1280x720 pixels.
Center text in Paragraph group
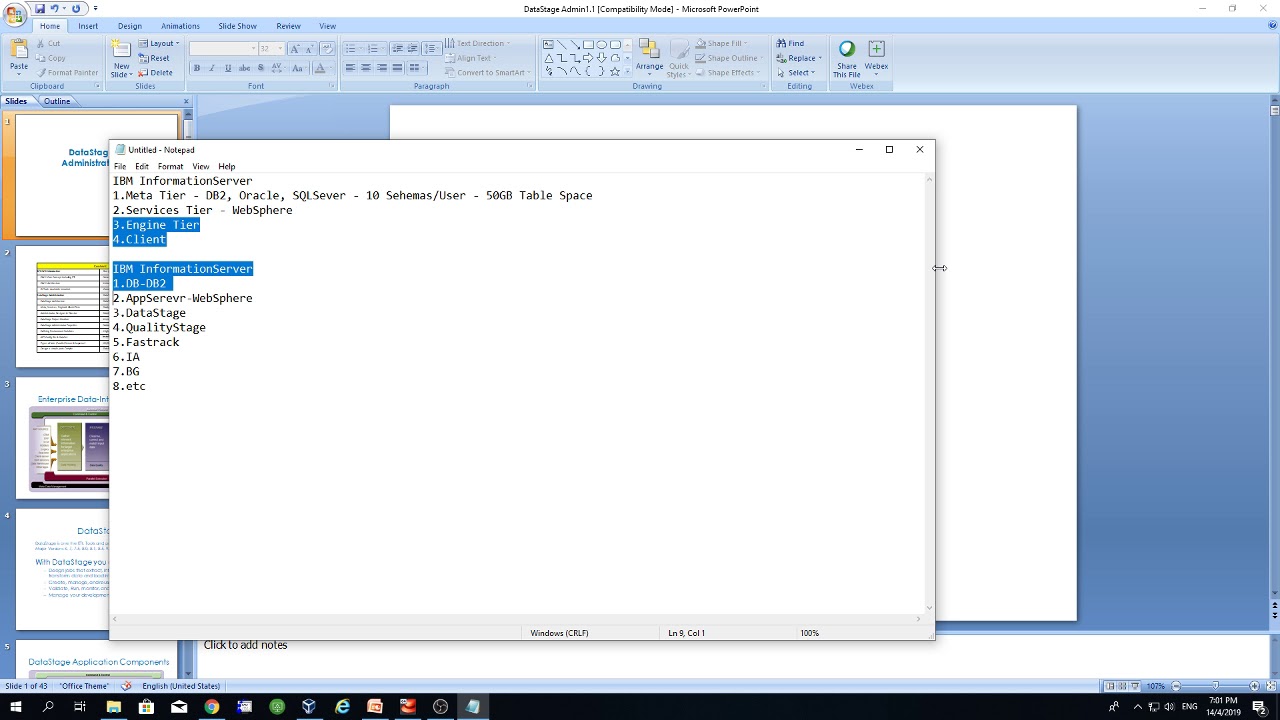tap(366, 68)
